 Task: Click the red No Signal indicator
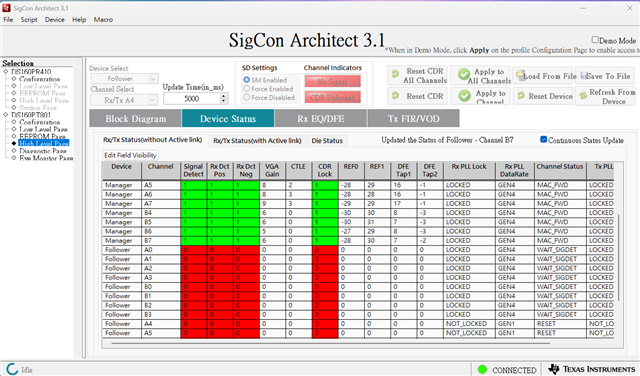[332, 82]
